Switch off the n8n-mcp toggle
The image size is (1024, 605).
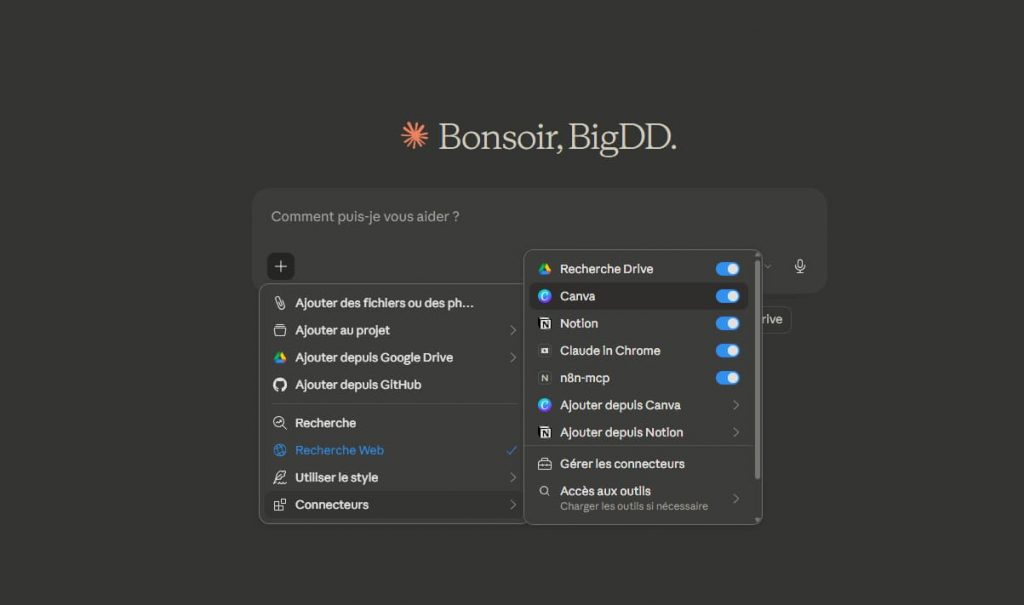(x=727, y=378)
